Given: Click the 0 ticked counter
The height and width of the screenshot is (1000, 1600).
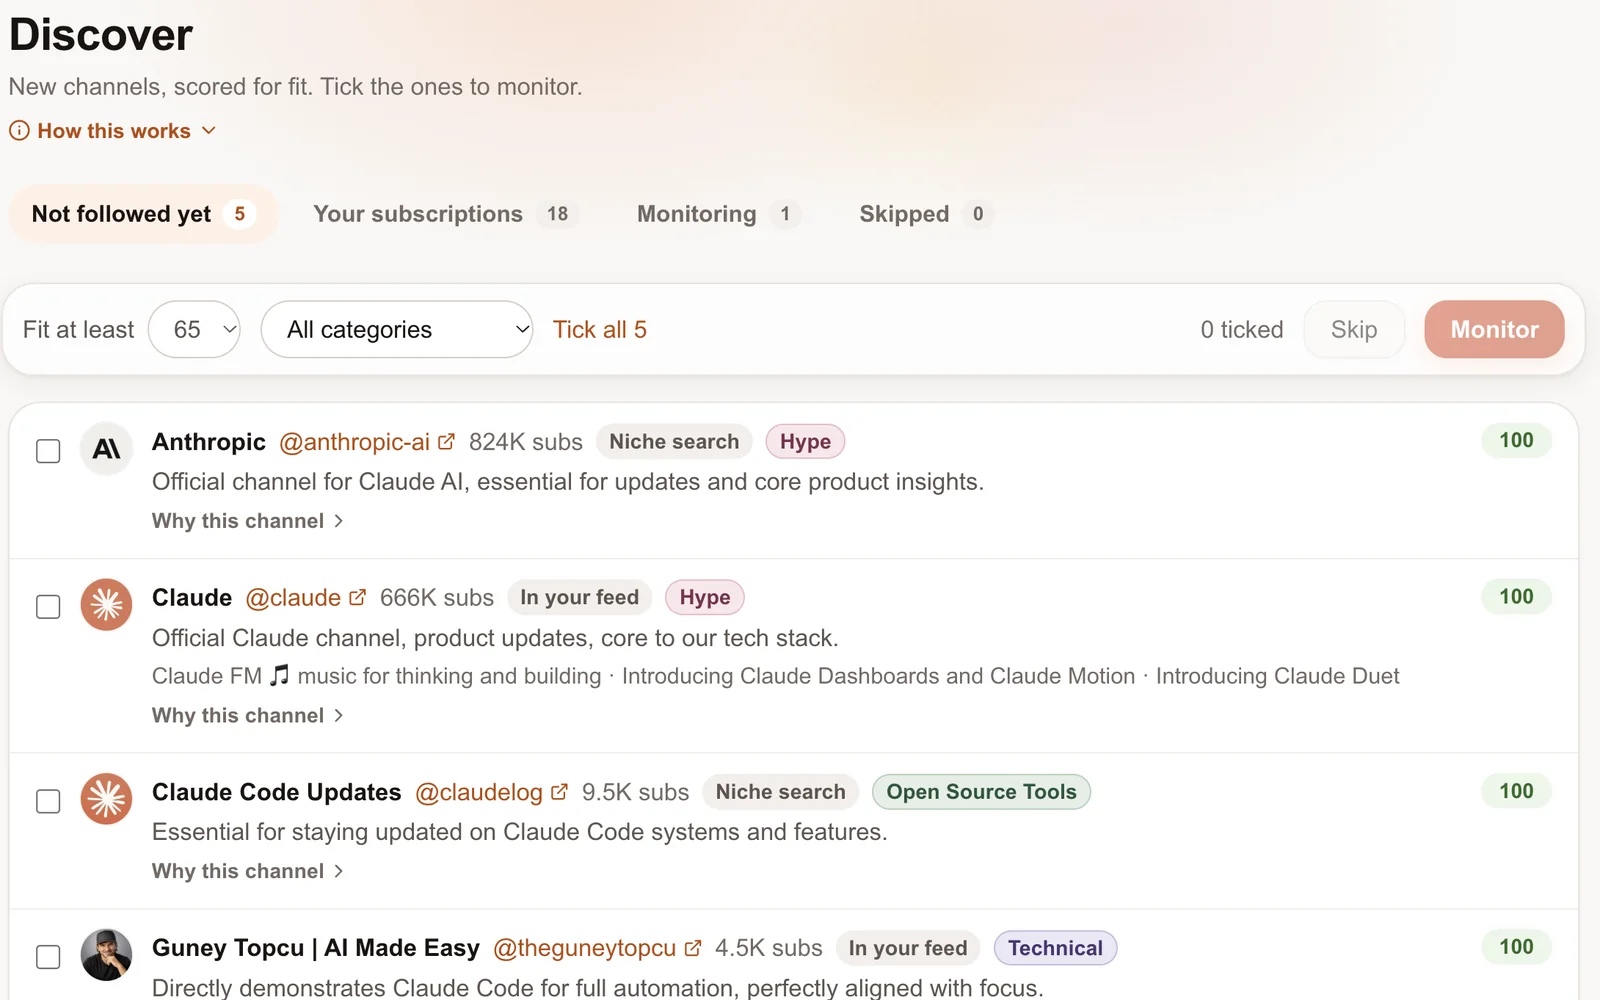Looking at the screenshot, I should (x=1242, y=329).
